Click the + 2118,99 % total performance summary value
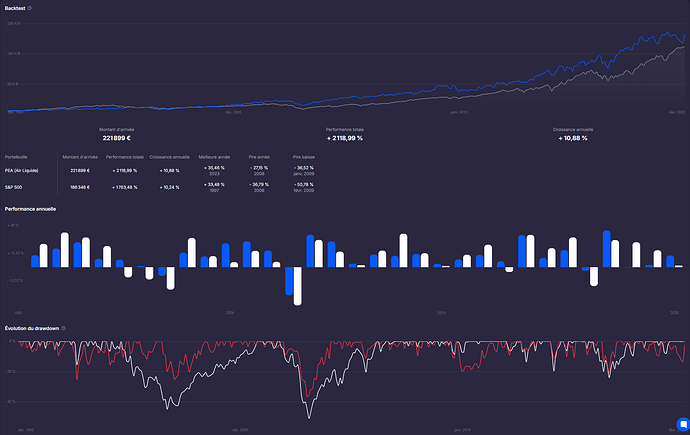The image size is (690, 435). (x=343, y=138)
